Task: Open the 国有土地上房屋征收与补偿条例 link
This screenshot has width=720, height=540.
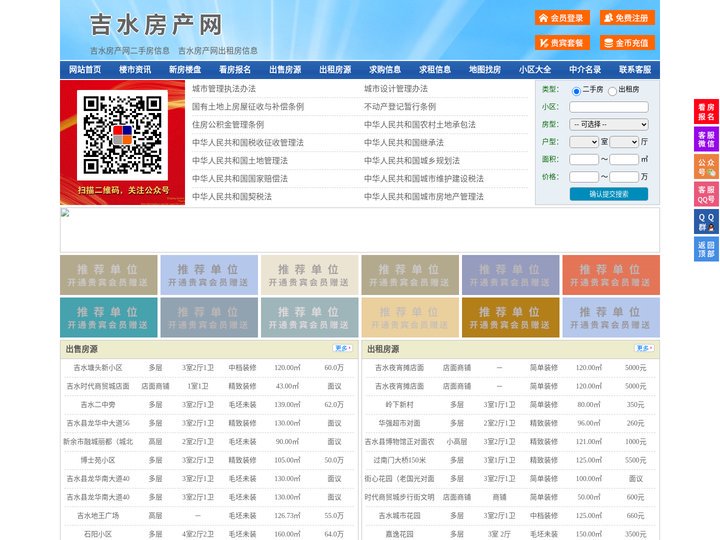Action: 248,107
